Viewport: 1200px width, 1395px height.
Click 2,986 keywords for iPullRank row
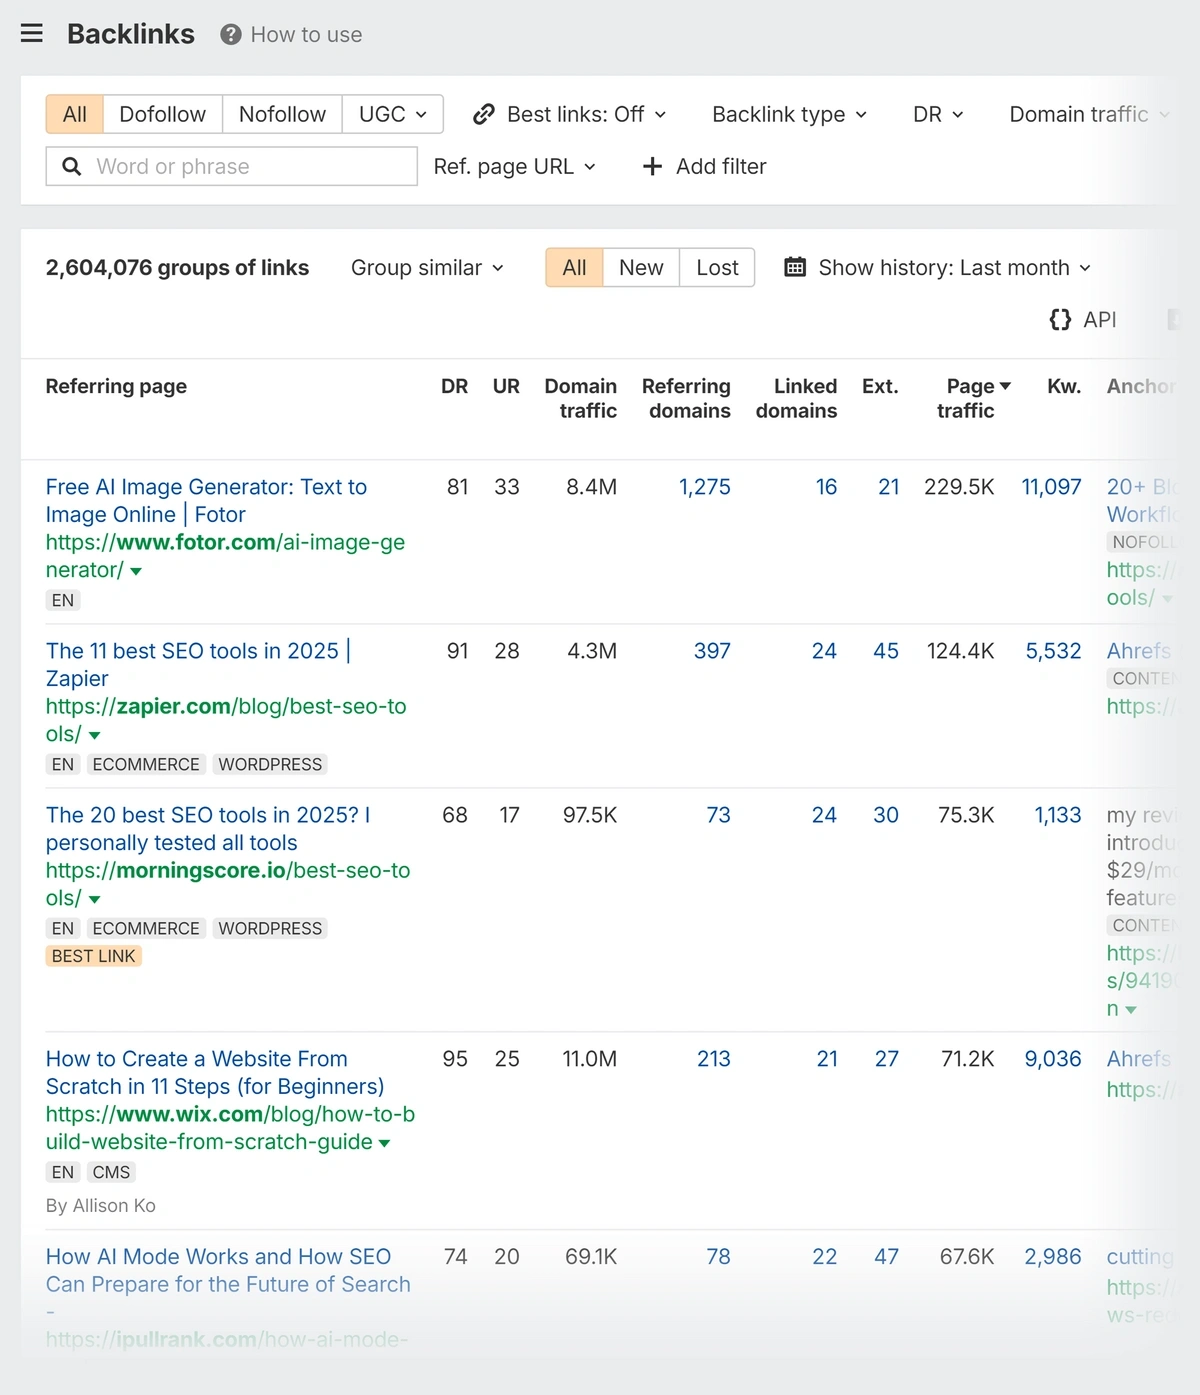(1053, 1257)
